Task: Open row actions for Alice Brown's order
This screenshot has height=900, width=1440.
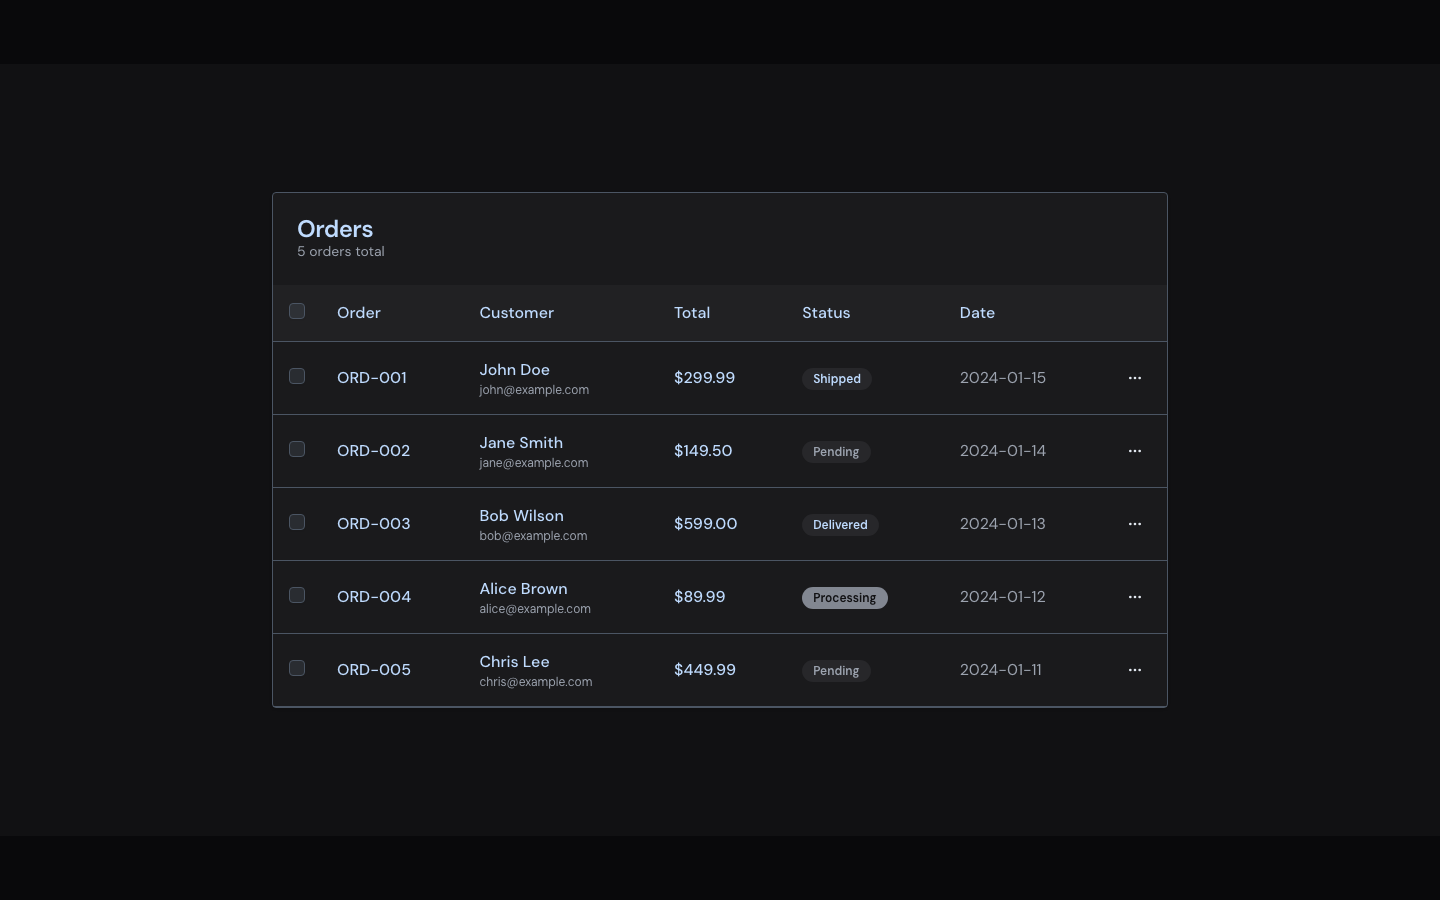Action: 1134,597
